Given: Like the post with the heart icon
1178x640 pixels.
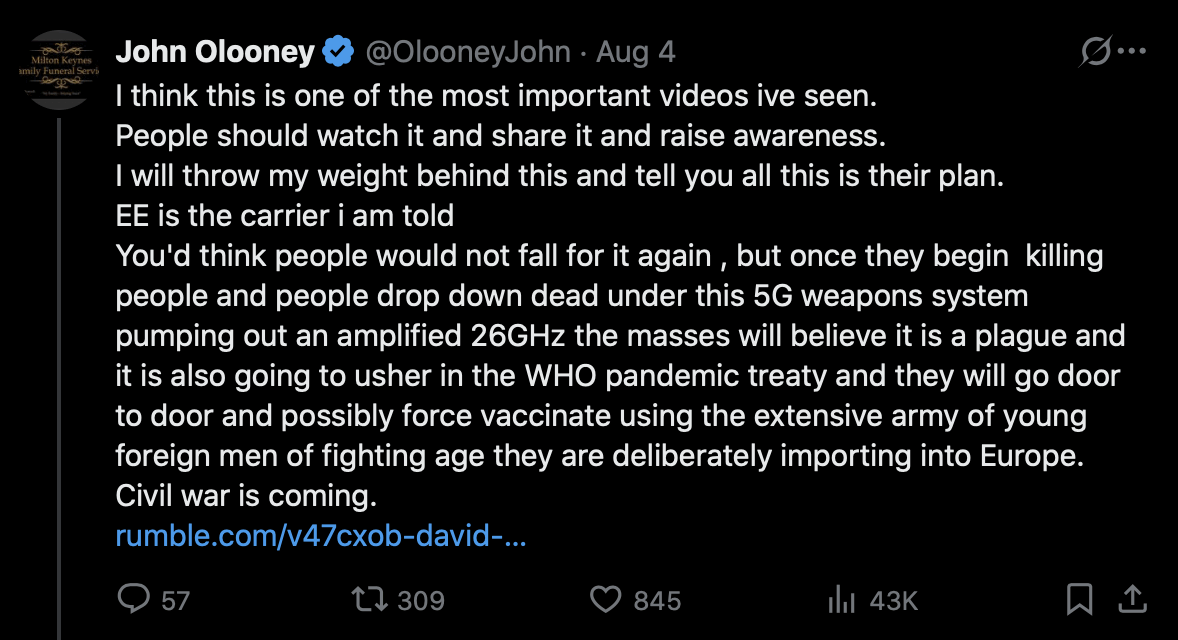Looking at the screenshot, I should pos(605,599).
